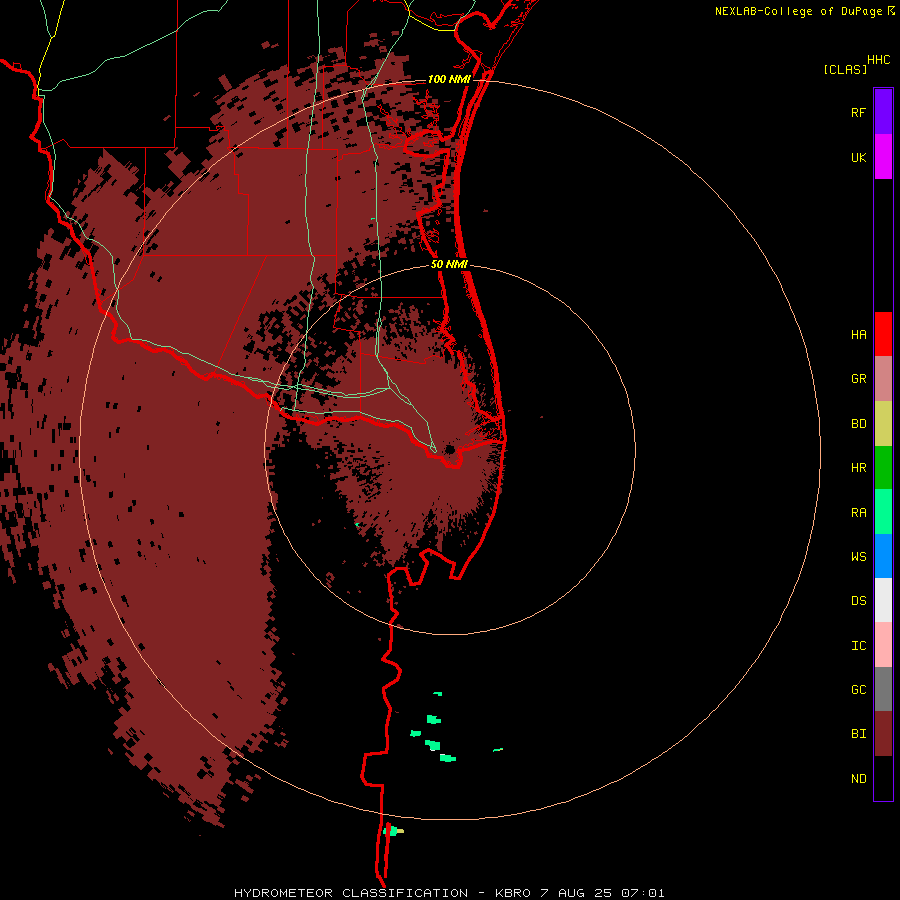
Task: Click the [CLAS] label
Action: tap(845, 70)
